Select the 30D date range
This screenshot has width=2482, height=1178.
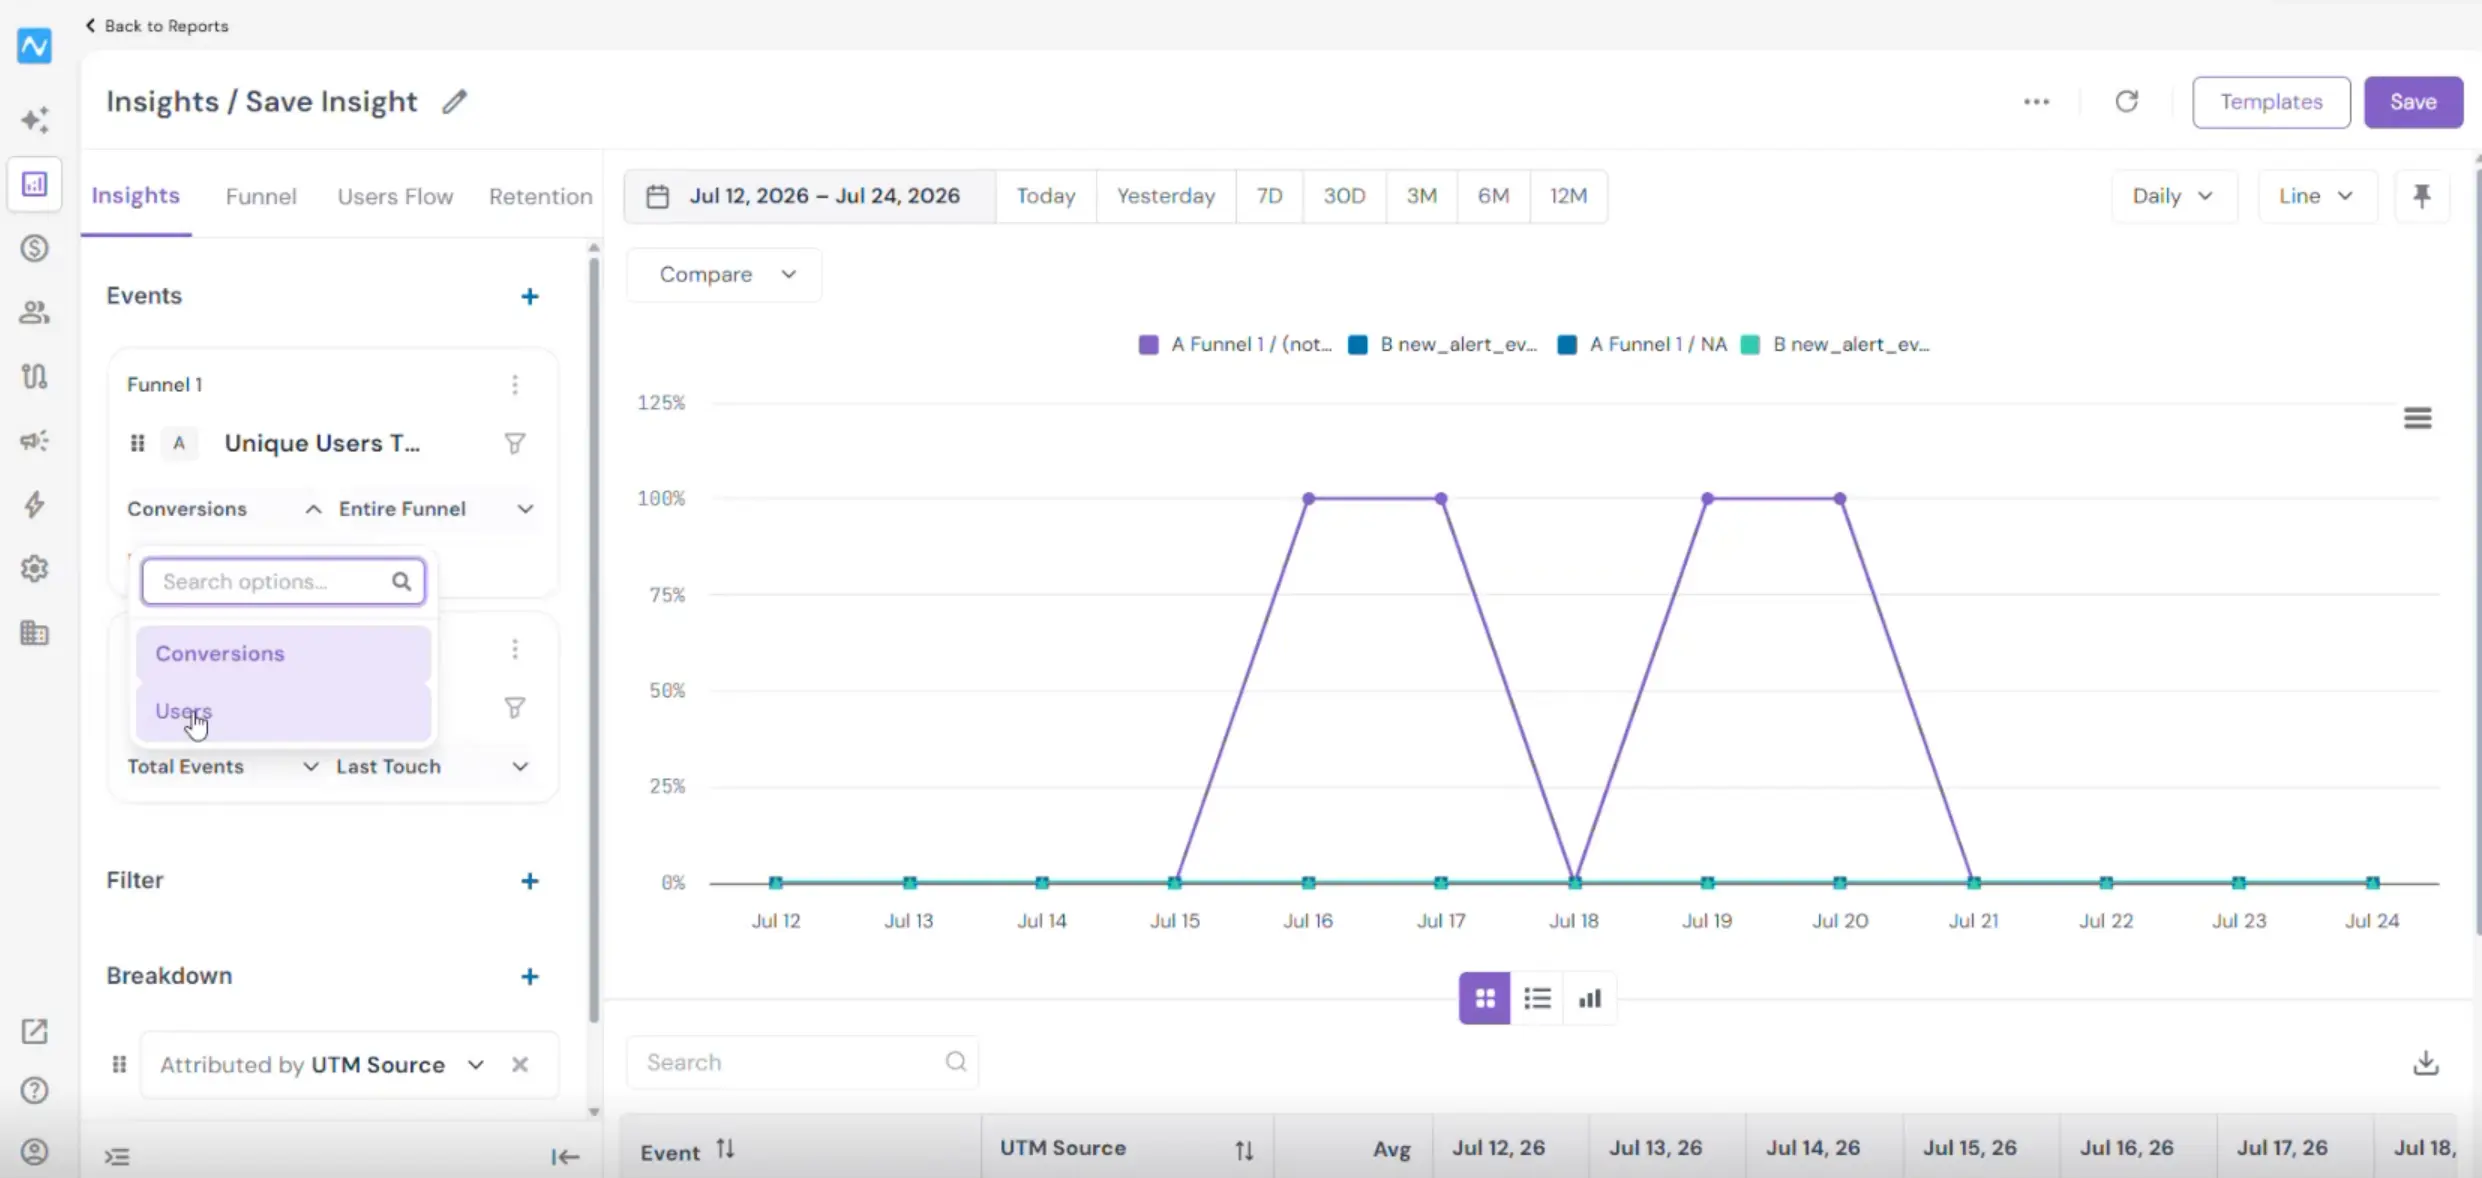click(x=1343, y=196)
